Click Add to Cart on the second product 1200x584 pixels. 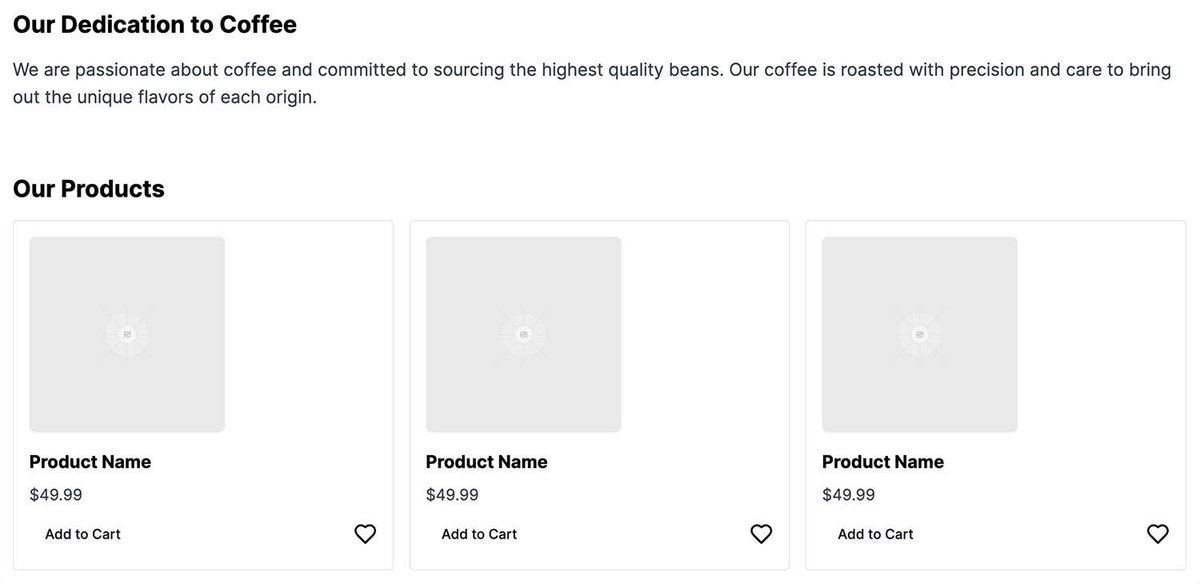tap(479, 534)
